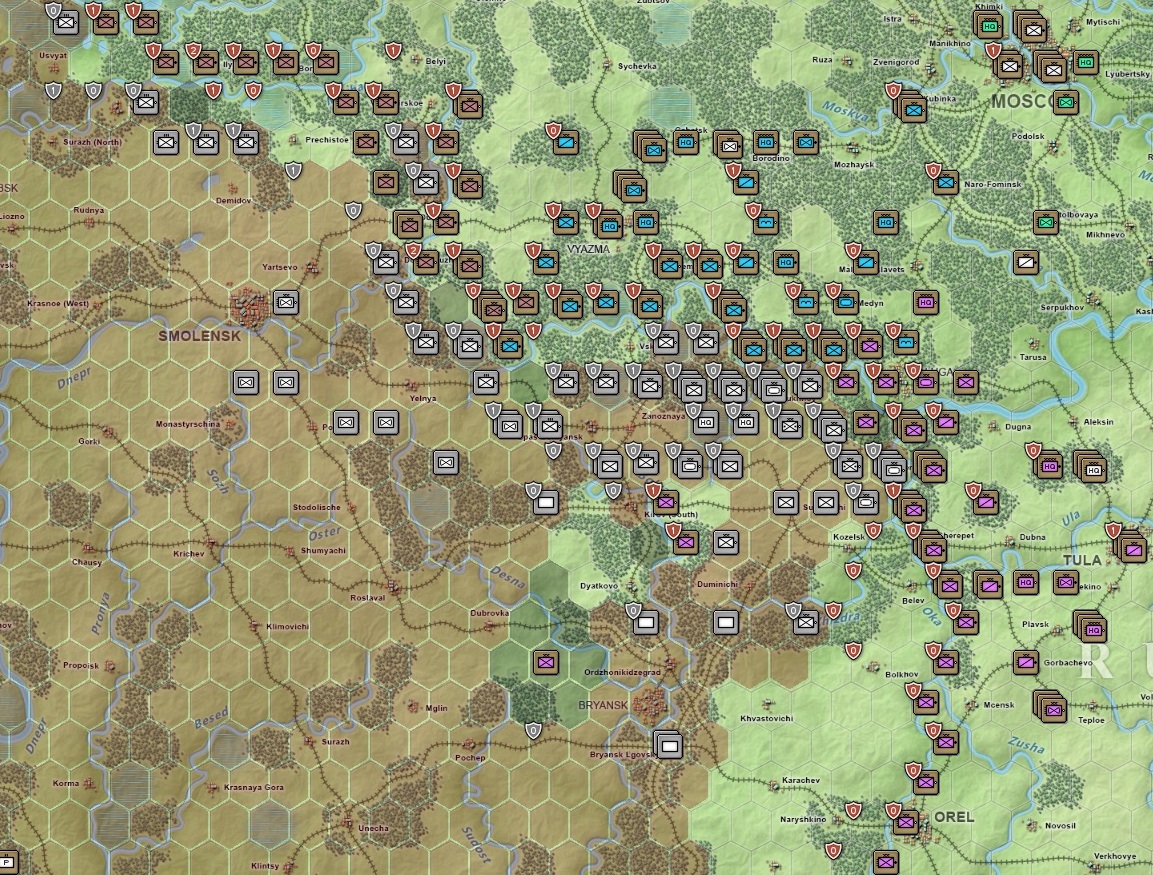Select the purple HQ stack above Plavsk
The width and height of the screenshot is (1153, 875).
click(x=1091, y=627)
